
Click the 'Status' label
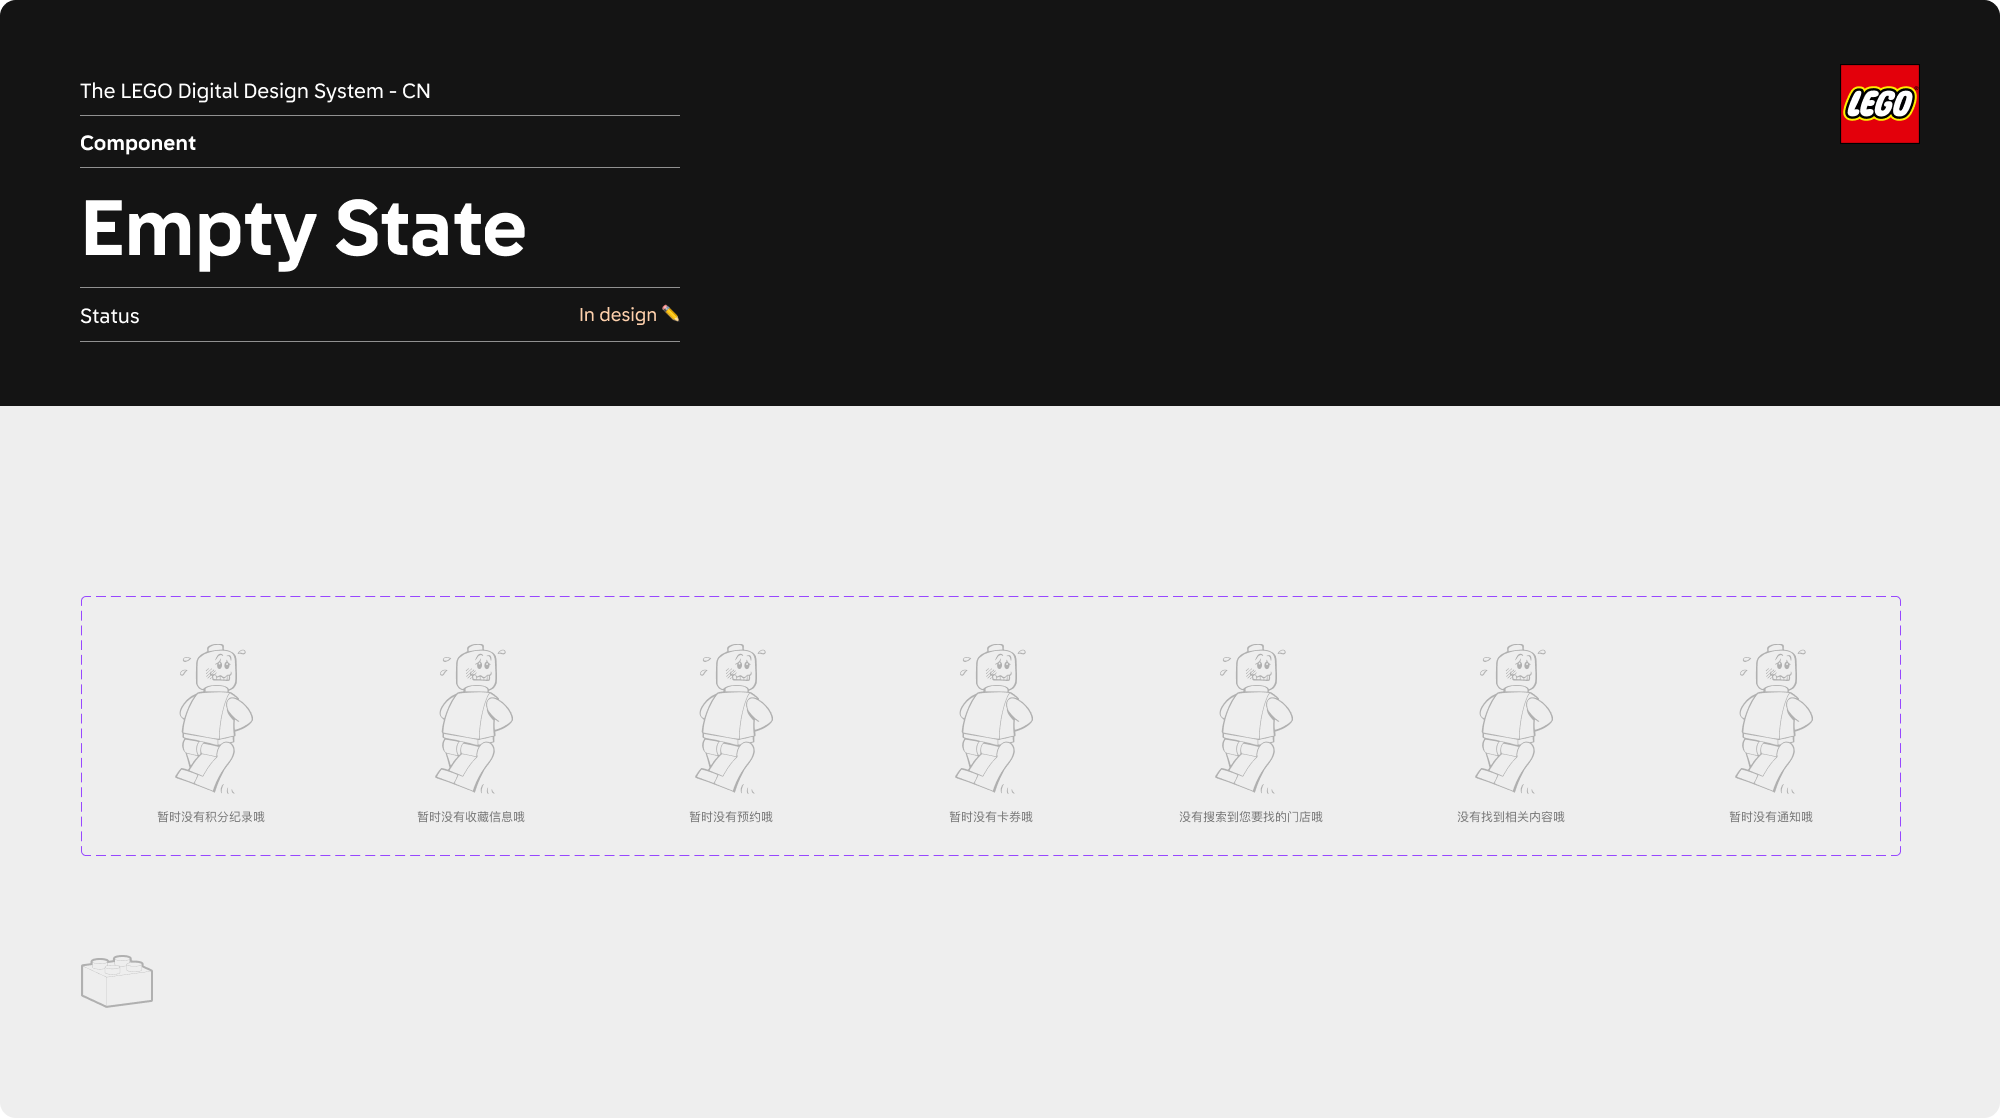click(110, 316)
